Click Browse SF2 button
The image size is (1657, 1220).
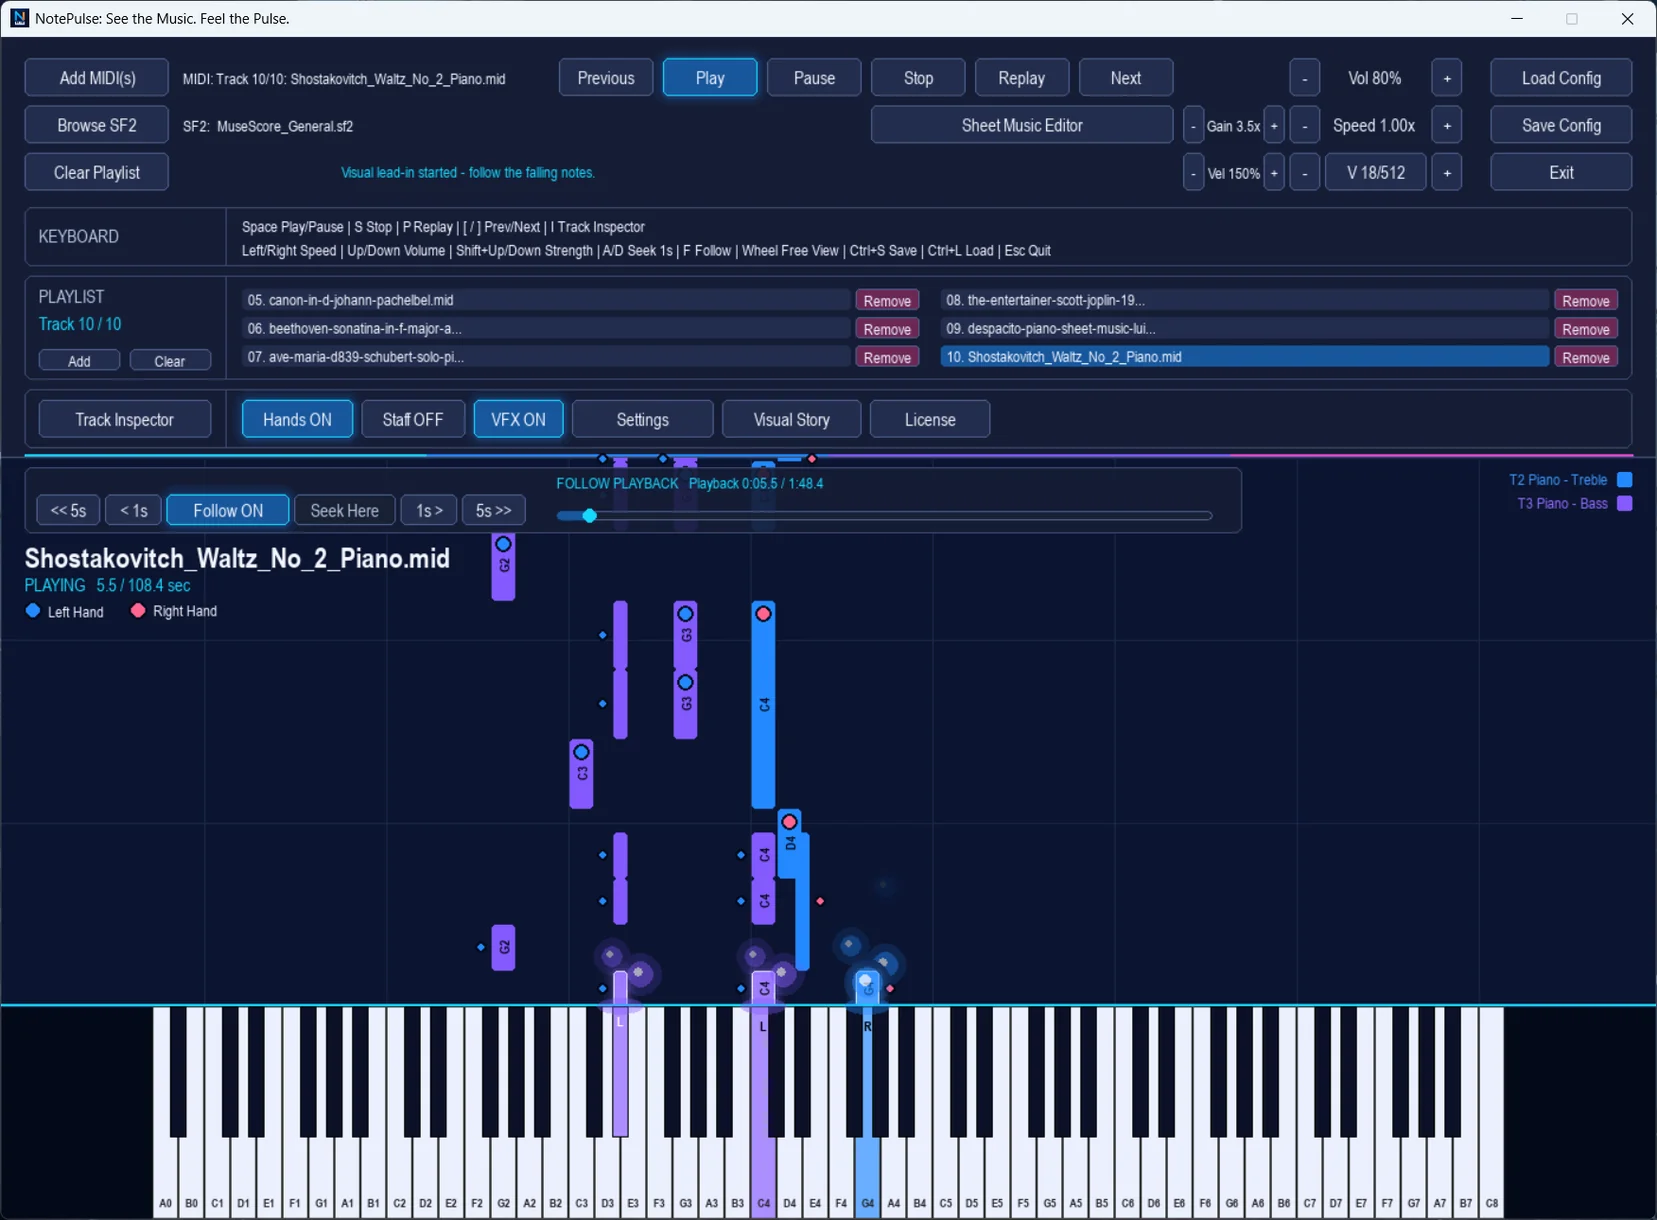coord(97,126)
